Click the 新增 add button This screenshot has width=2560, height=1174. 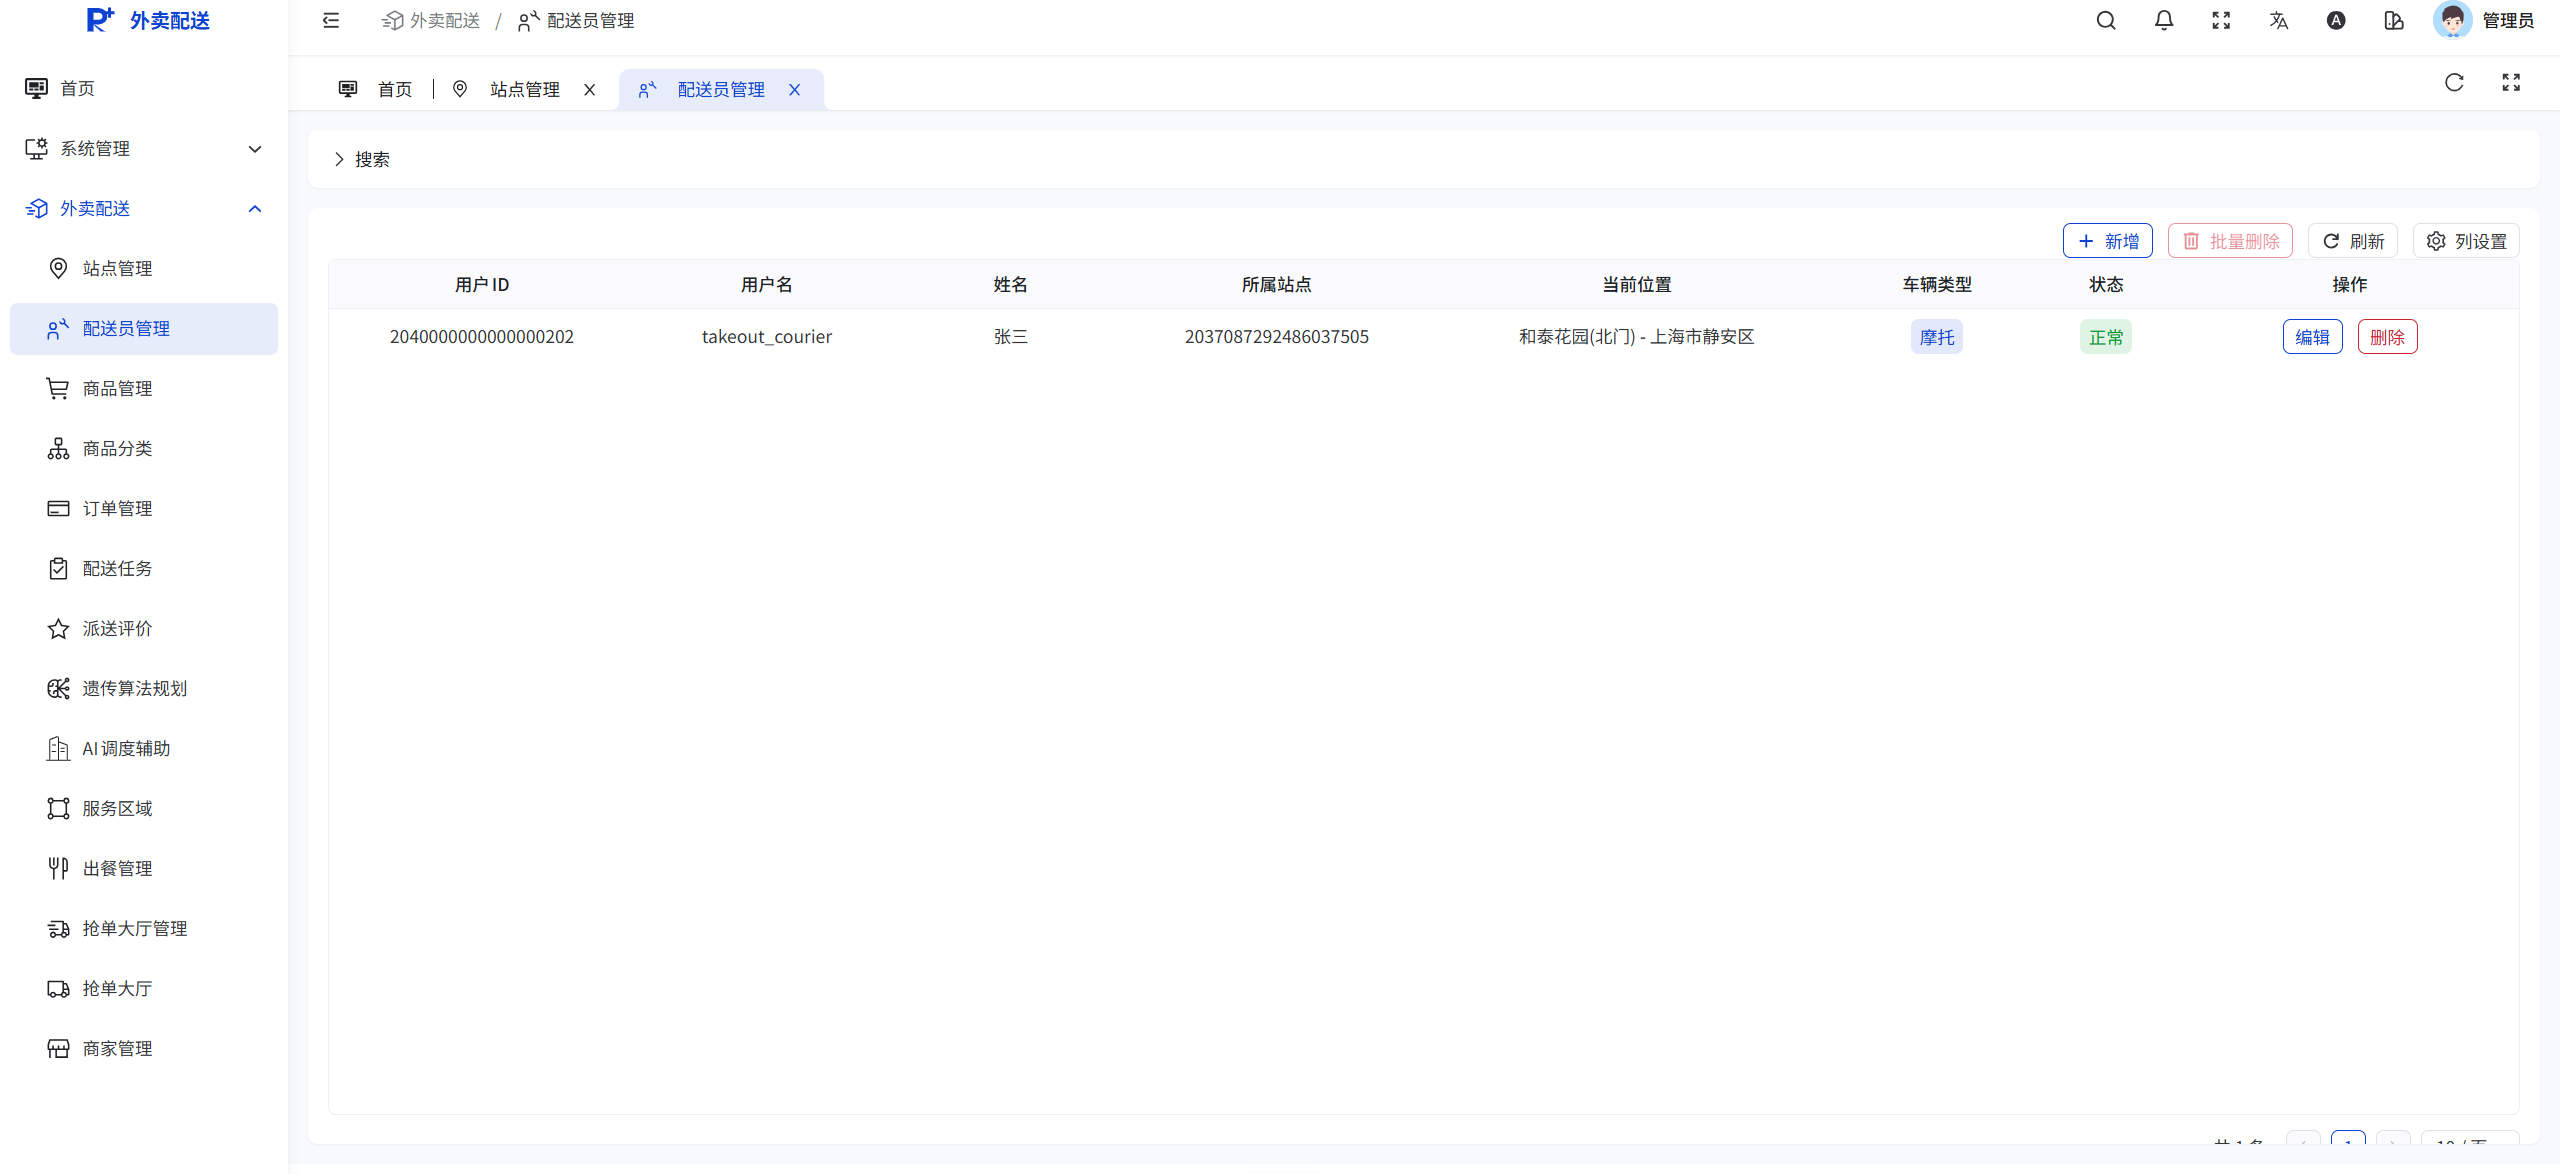tap(2107, 241)
